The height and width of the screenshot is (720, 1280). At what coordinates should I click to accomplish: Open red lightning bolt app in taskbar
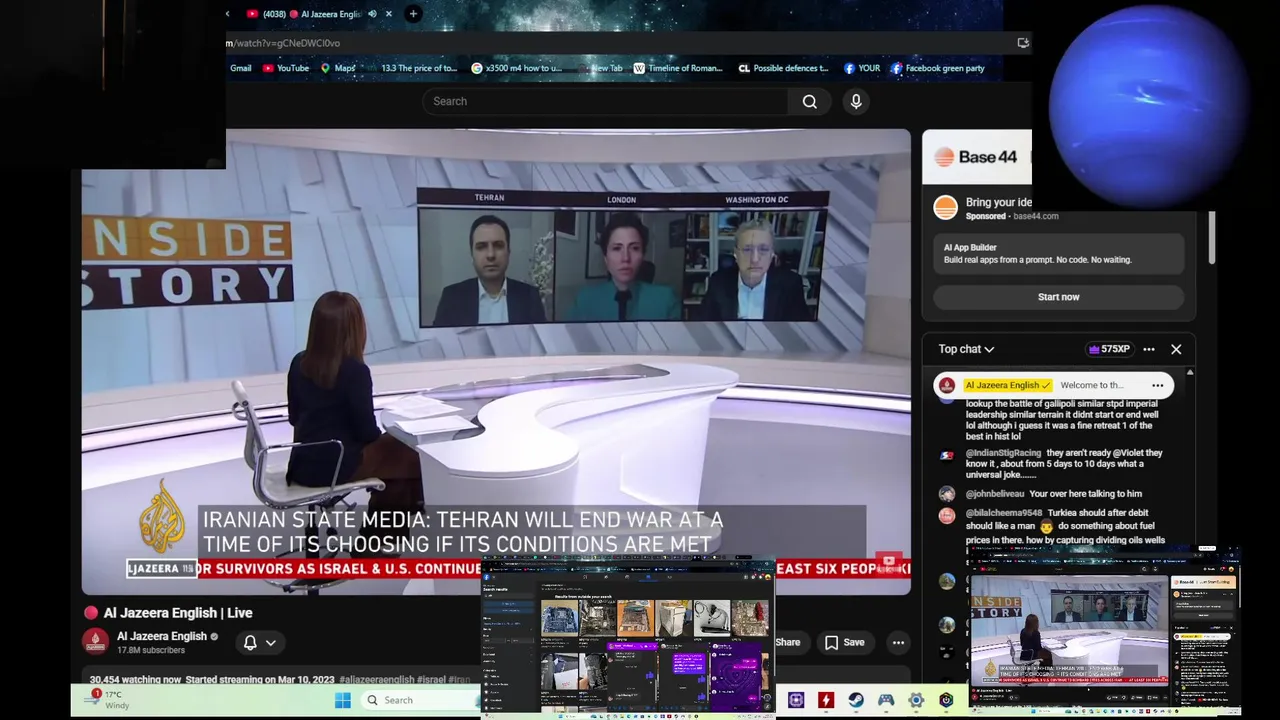(826, 700)
